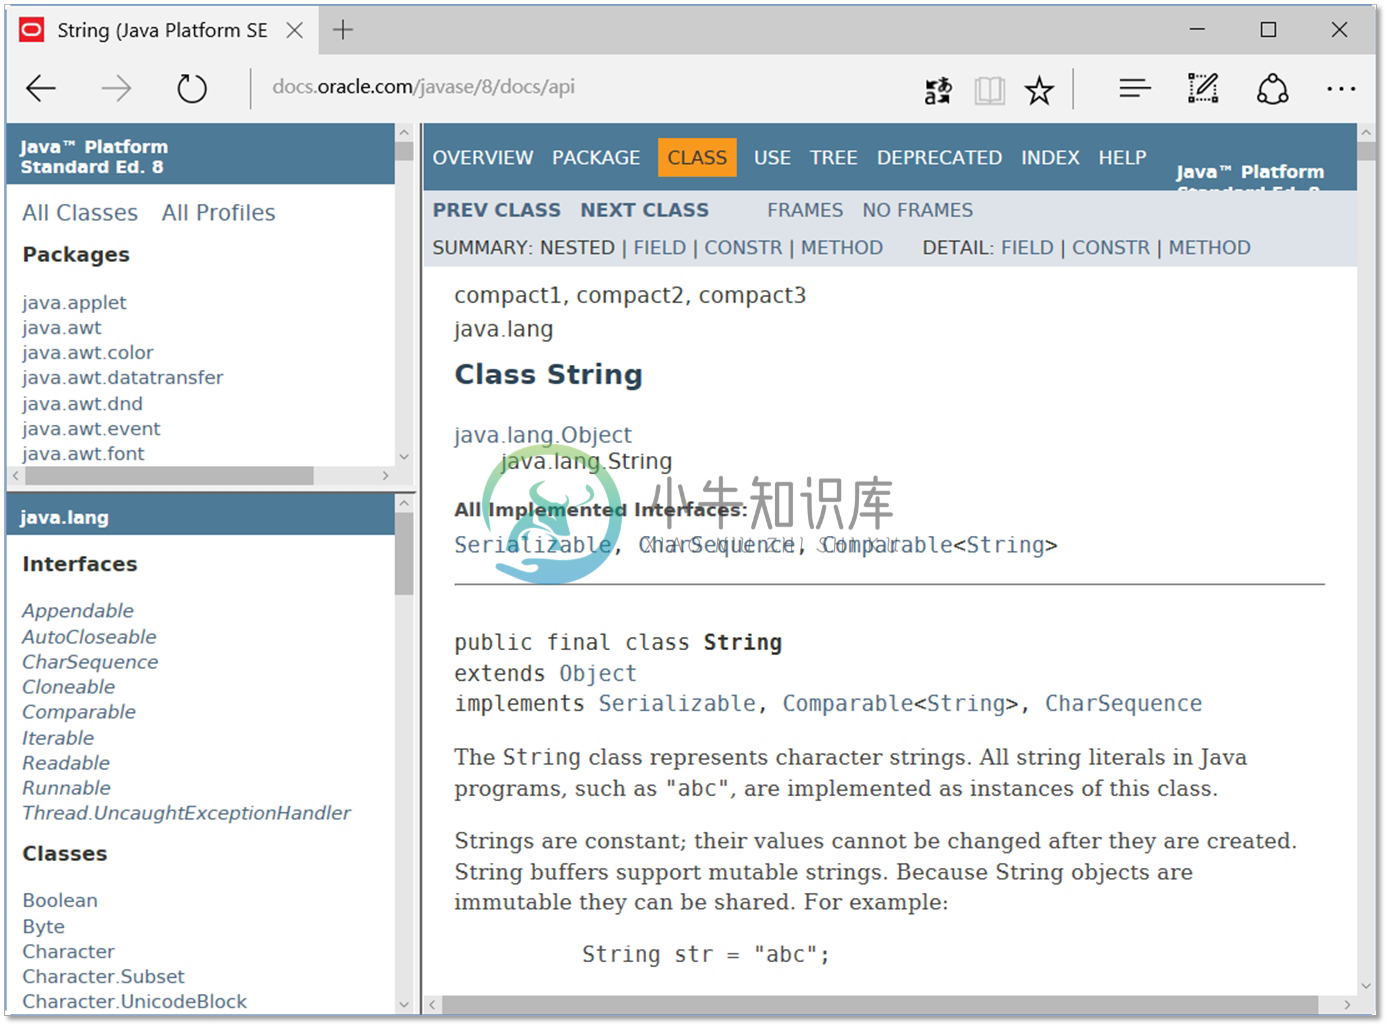Click the address bar URL
The width and height of the screenshot is (1388, 1027).
coord(424,87)
